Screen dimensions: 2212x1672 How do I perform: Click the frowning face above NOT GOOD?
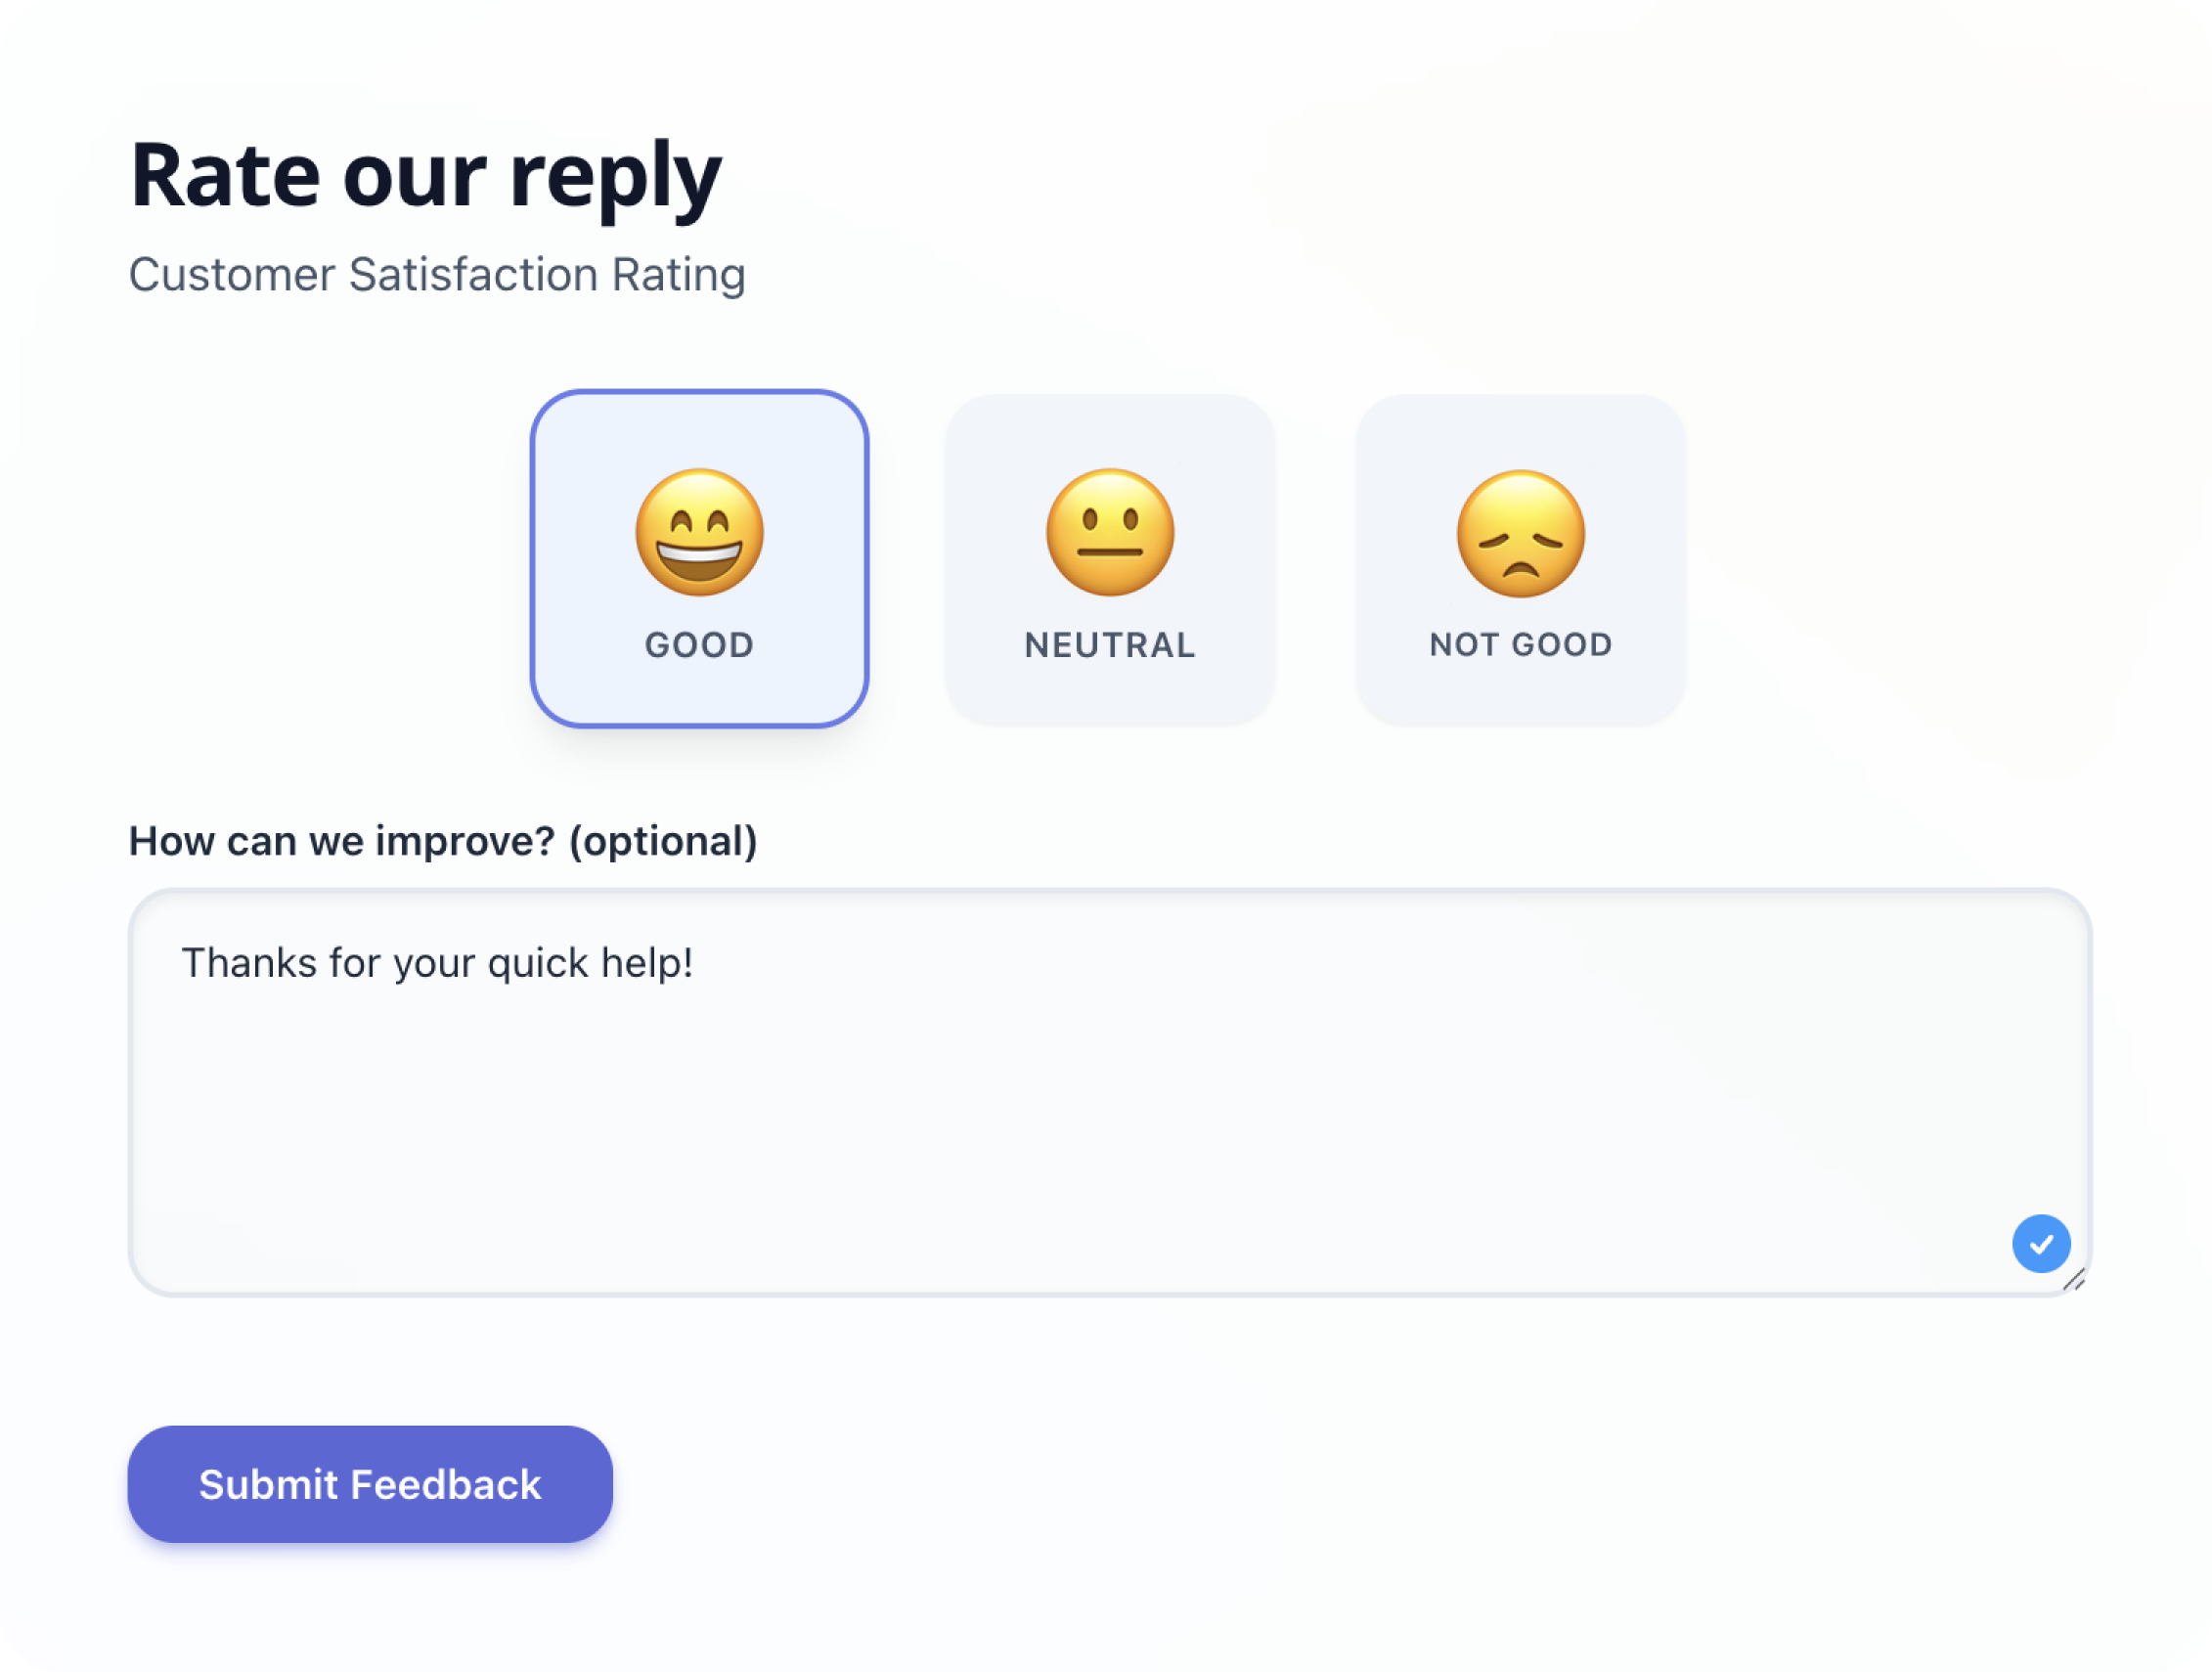[x=1519, y=533]
